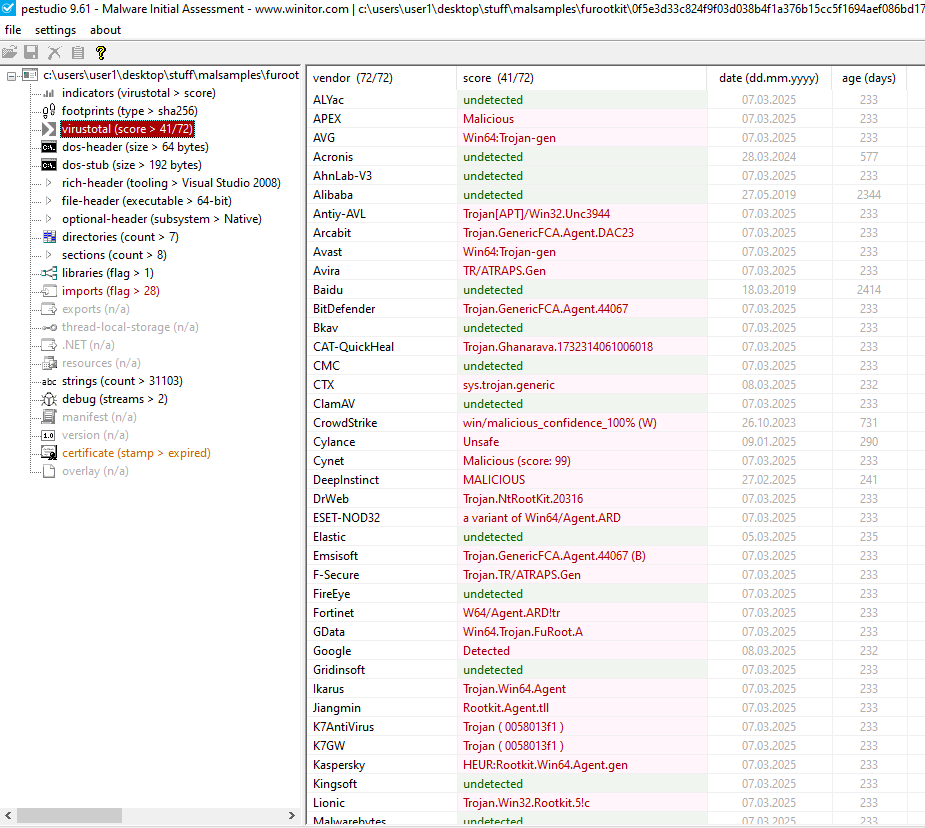Sort by the vendor column header
This screenshot has width=925, height=828.
(382, 78)
